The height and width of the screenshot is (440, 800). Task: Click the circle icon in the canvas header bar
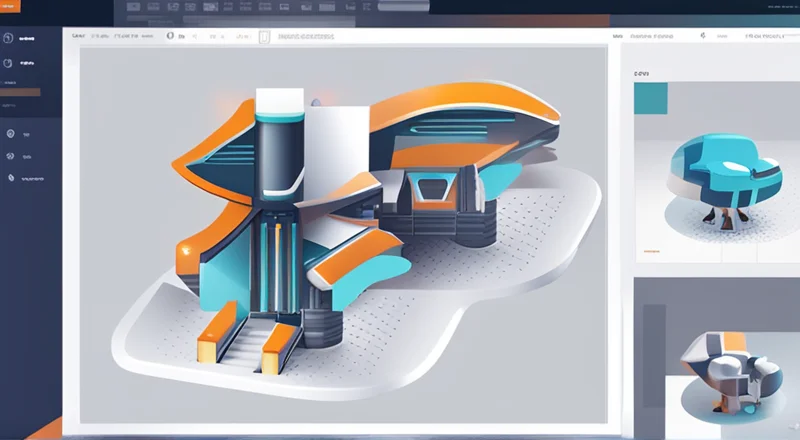coord(170,36)
